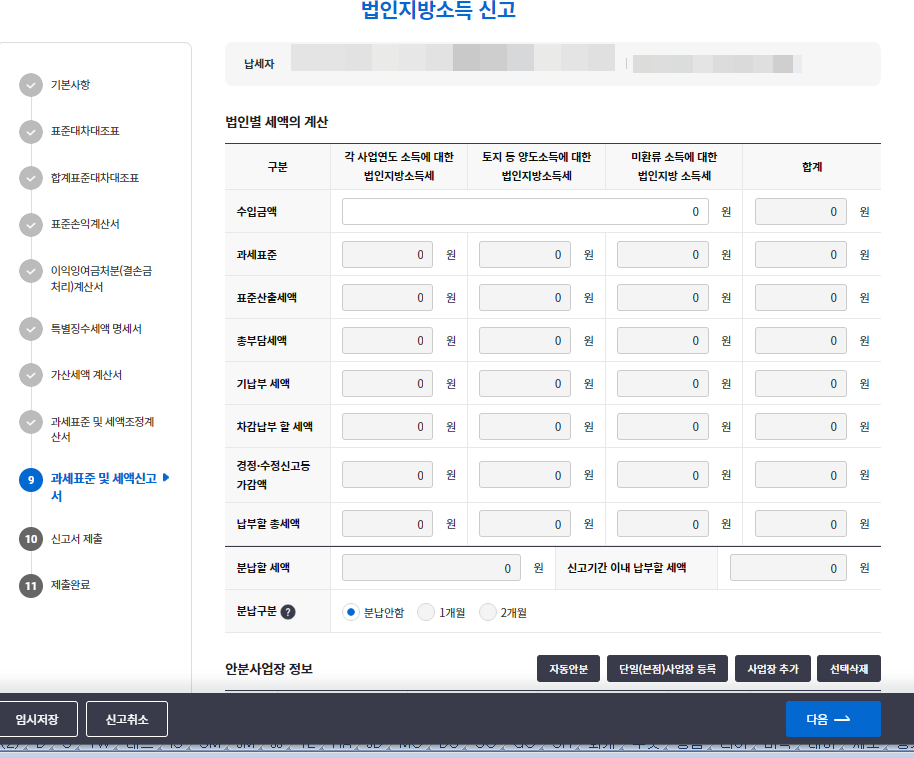This screenshot has height=758, width=914.
Task: Click the checkmark icon beside 기본사항 step
Action: (x=29, y=85)
